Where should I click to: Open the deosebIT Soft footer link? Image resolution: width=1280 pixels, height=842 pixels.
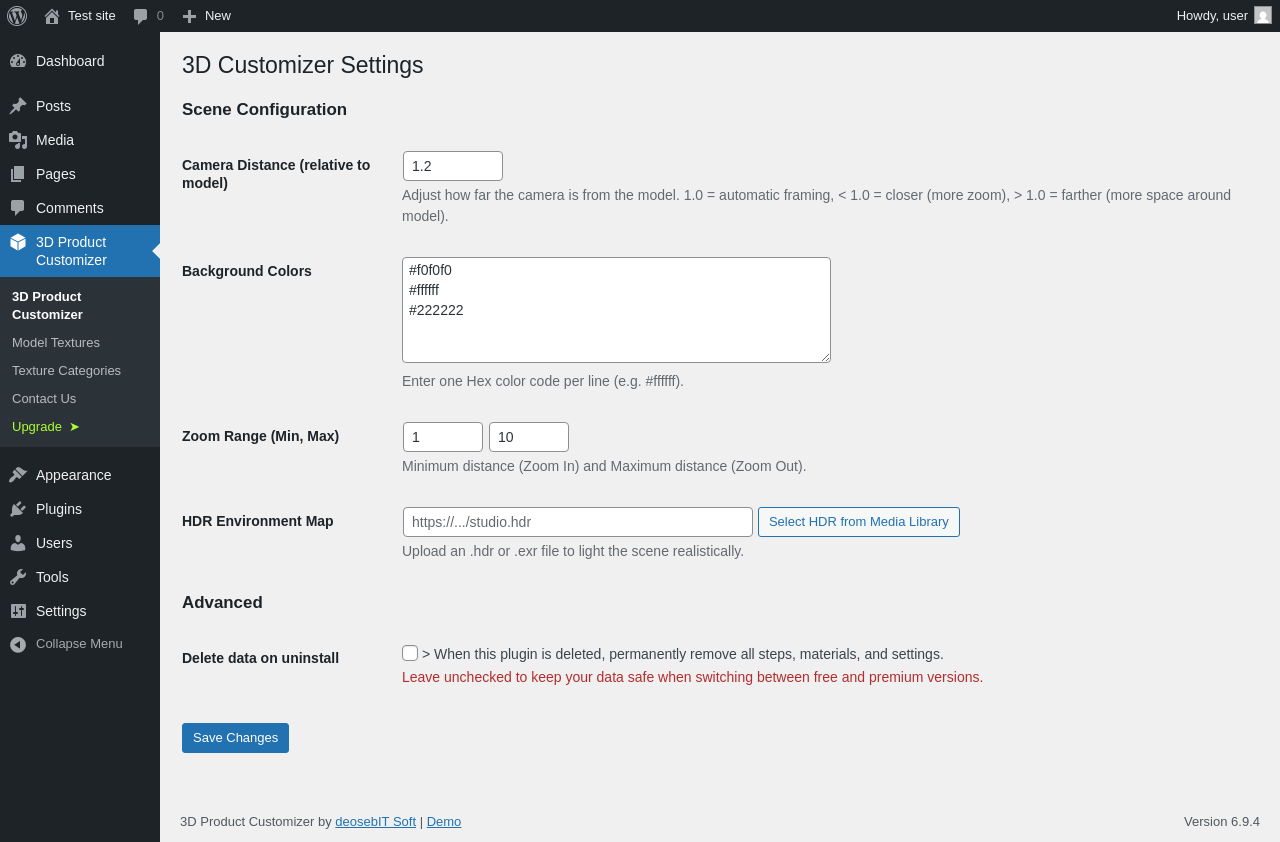375,822
